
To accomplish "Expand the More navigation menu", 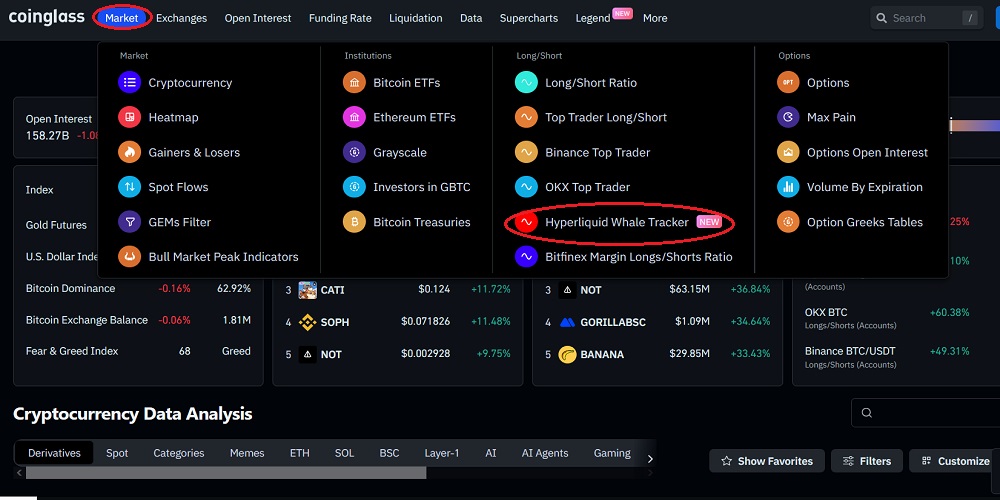I will (x=655, y=18).
